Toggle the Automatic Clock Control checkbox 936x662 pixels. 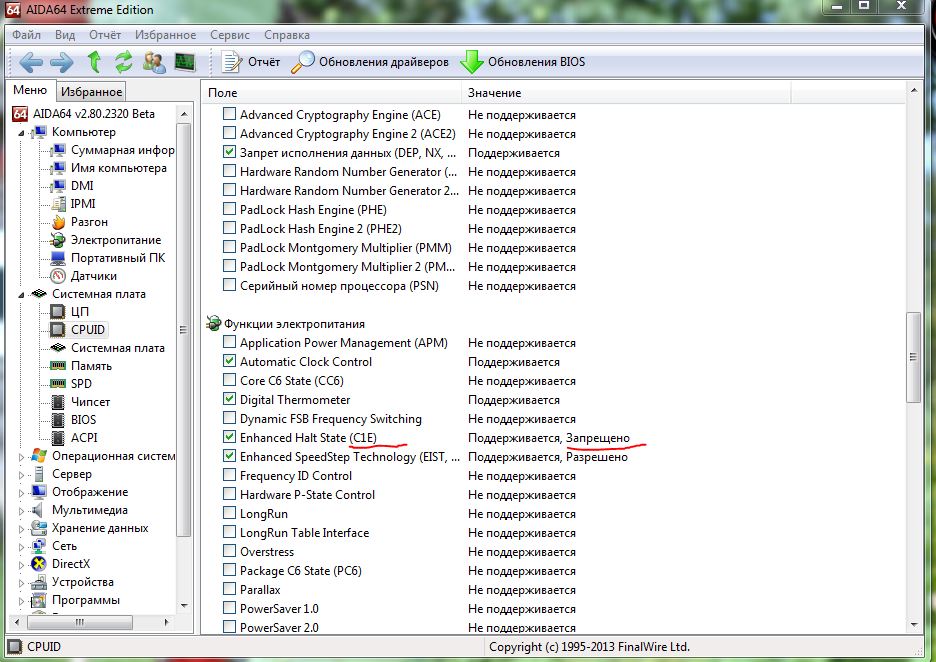(230, 362)
